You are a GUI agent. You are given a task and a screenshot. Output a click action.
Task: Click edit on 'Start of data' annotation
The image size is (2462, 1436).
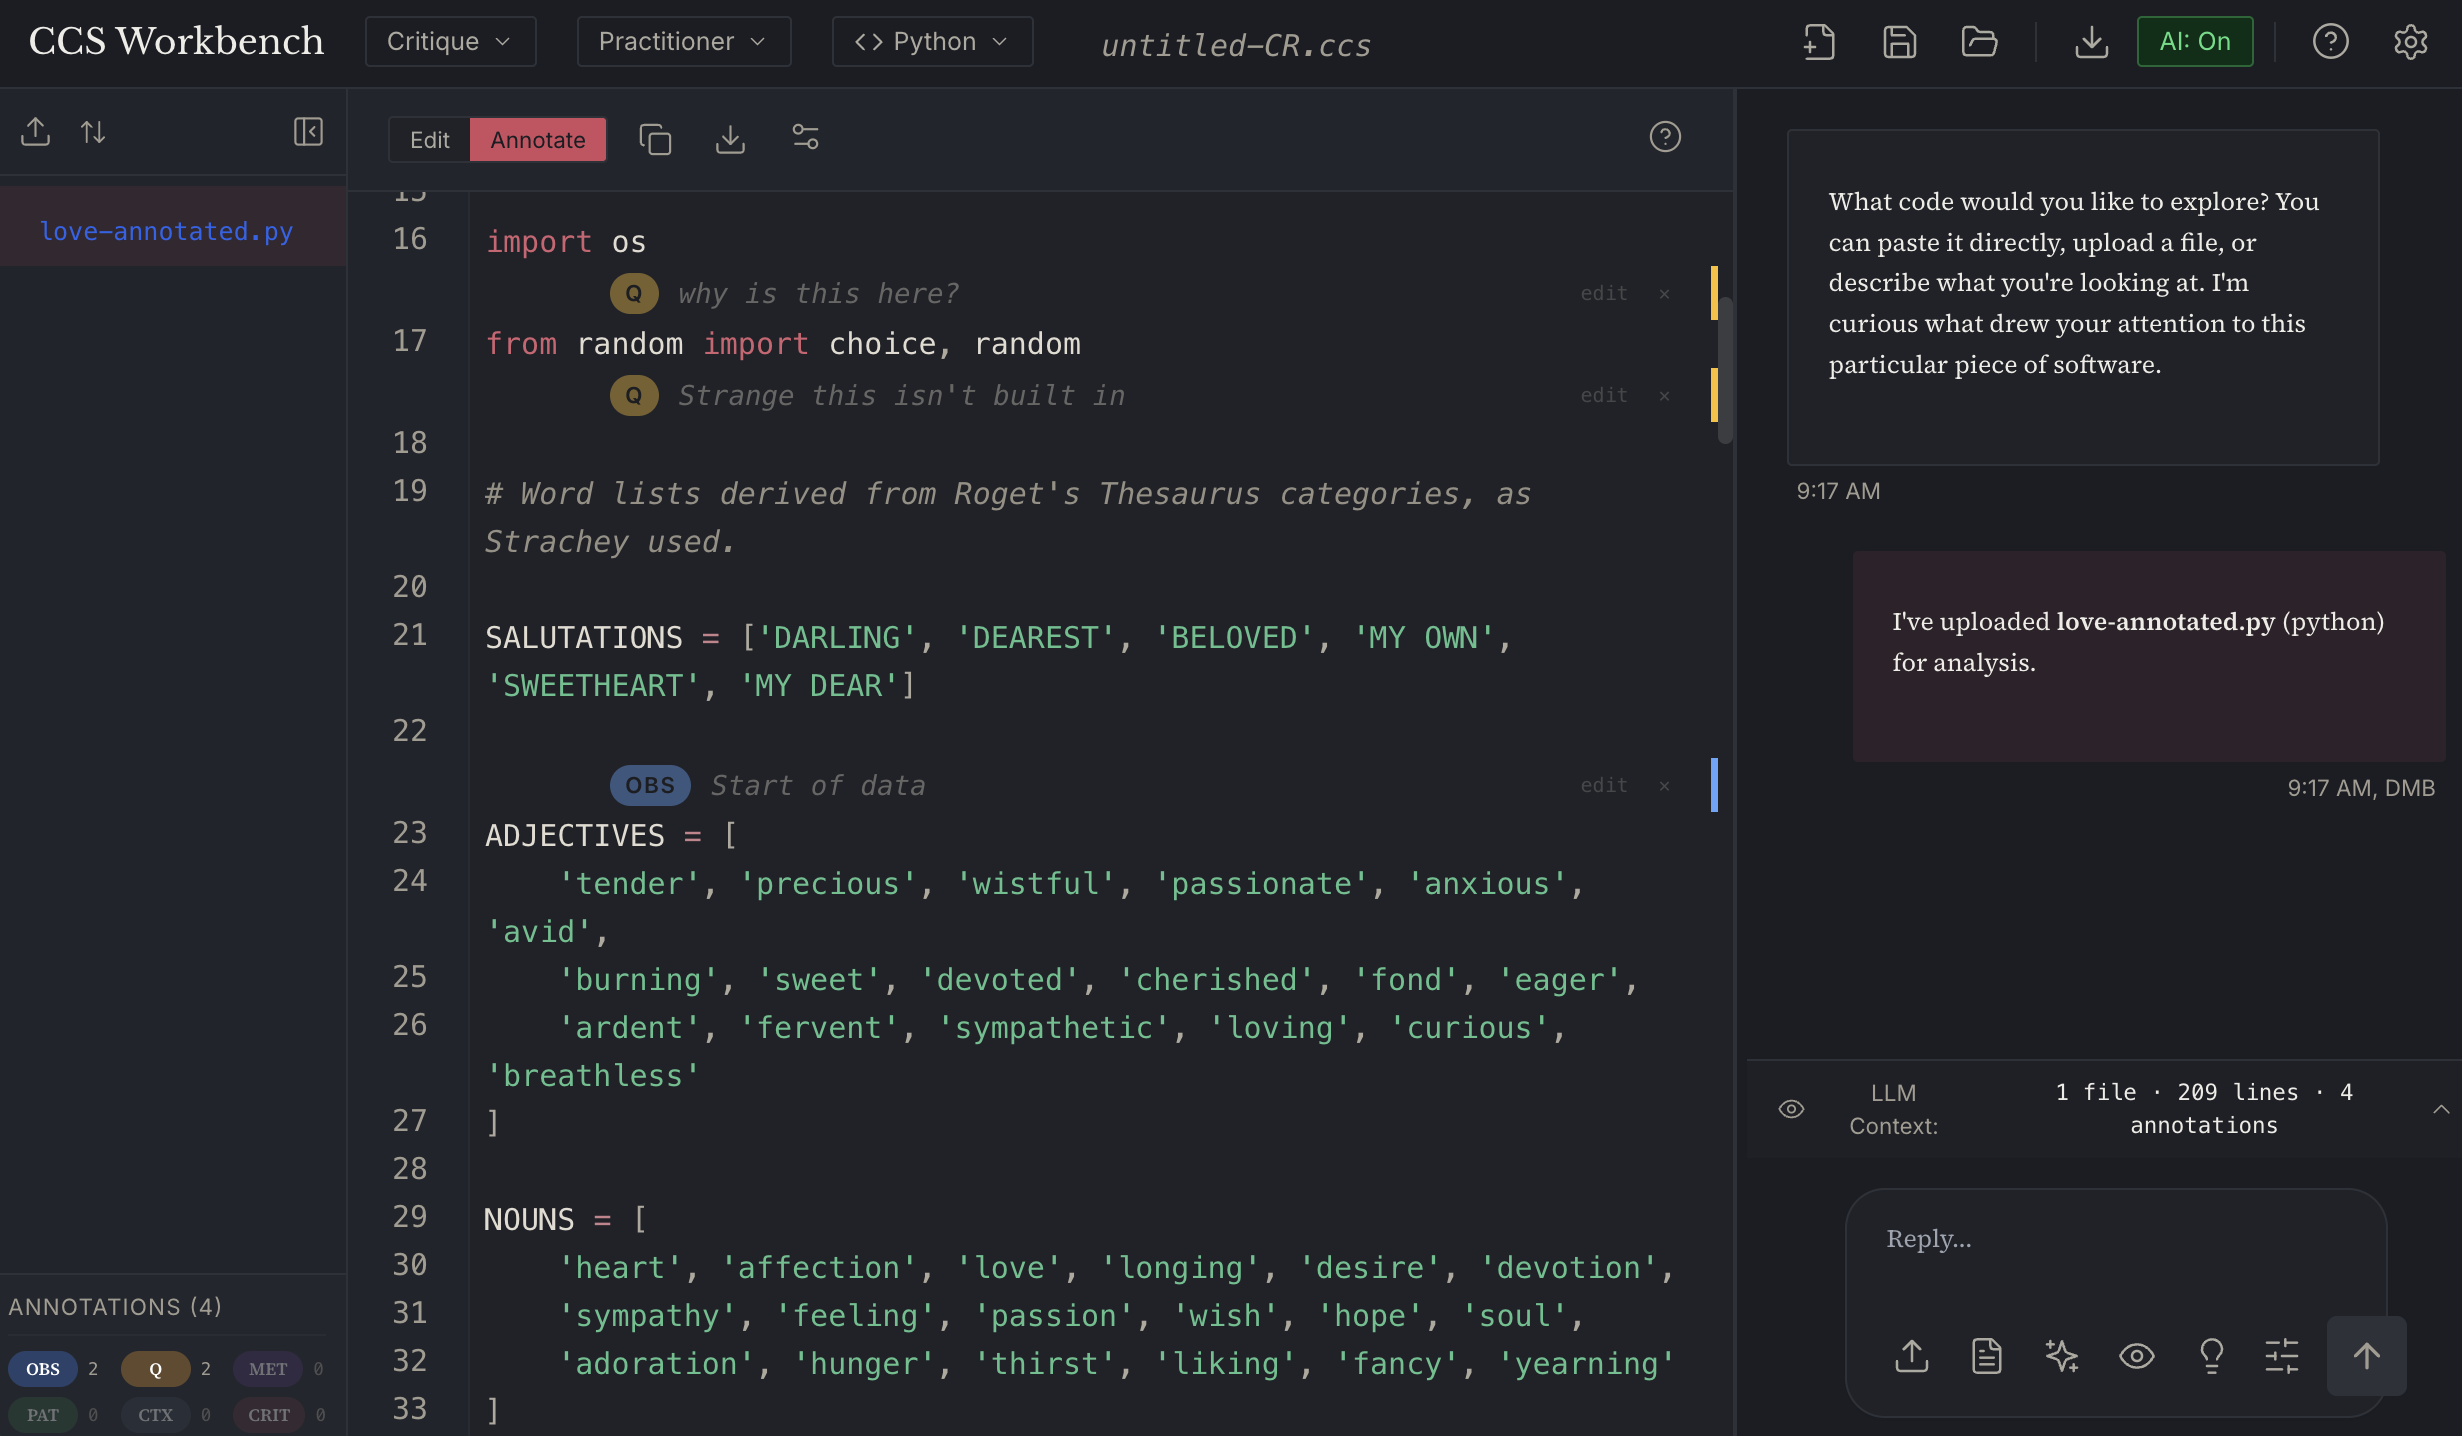[x=1603, y=786]
